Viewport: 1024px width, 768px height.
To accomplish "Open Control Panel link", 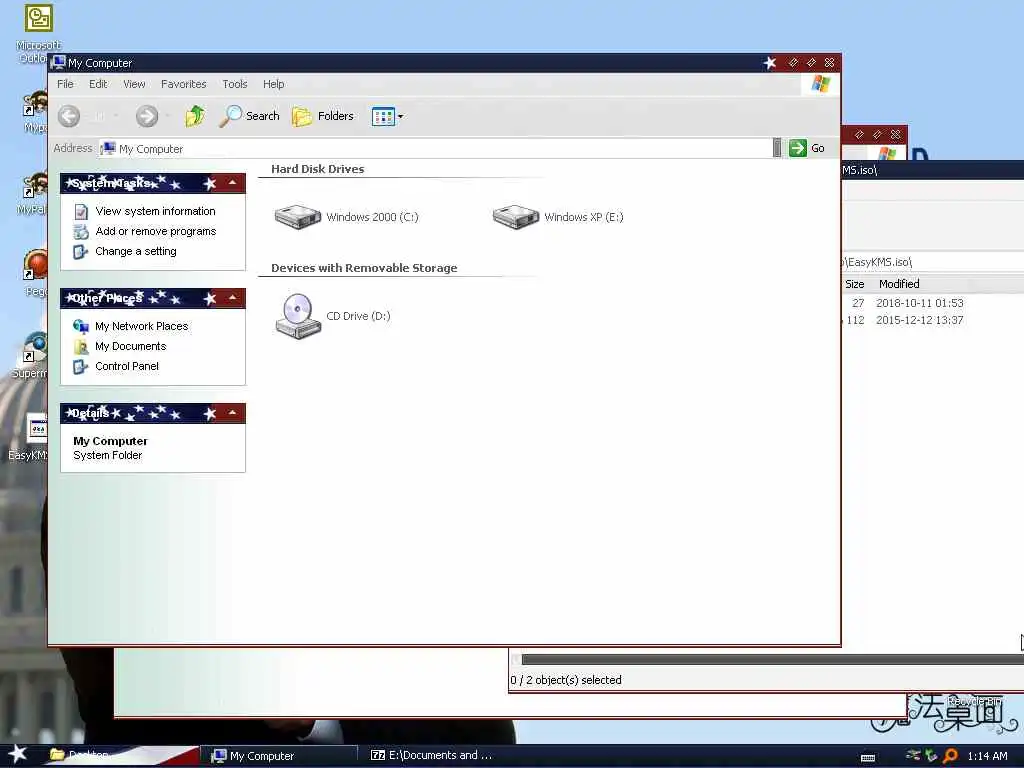I will pos(127,366).
